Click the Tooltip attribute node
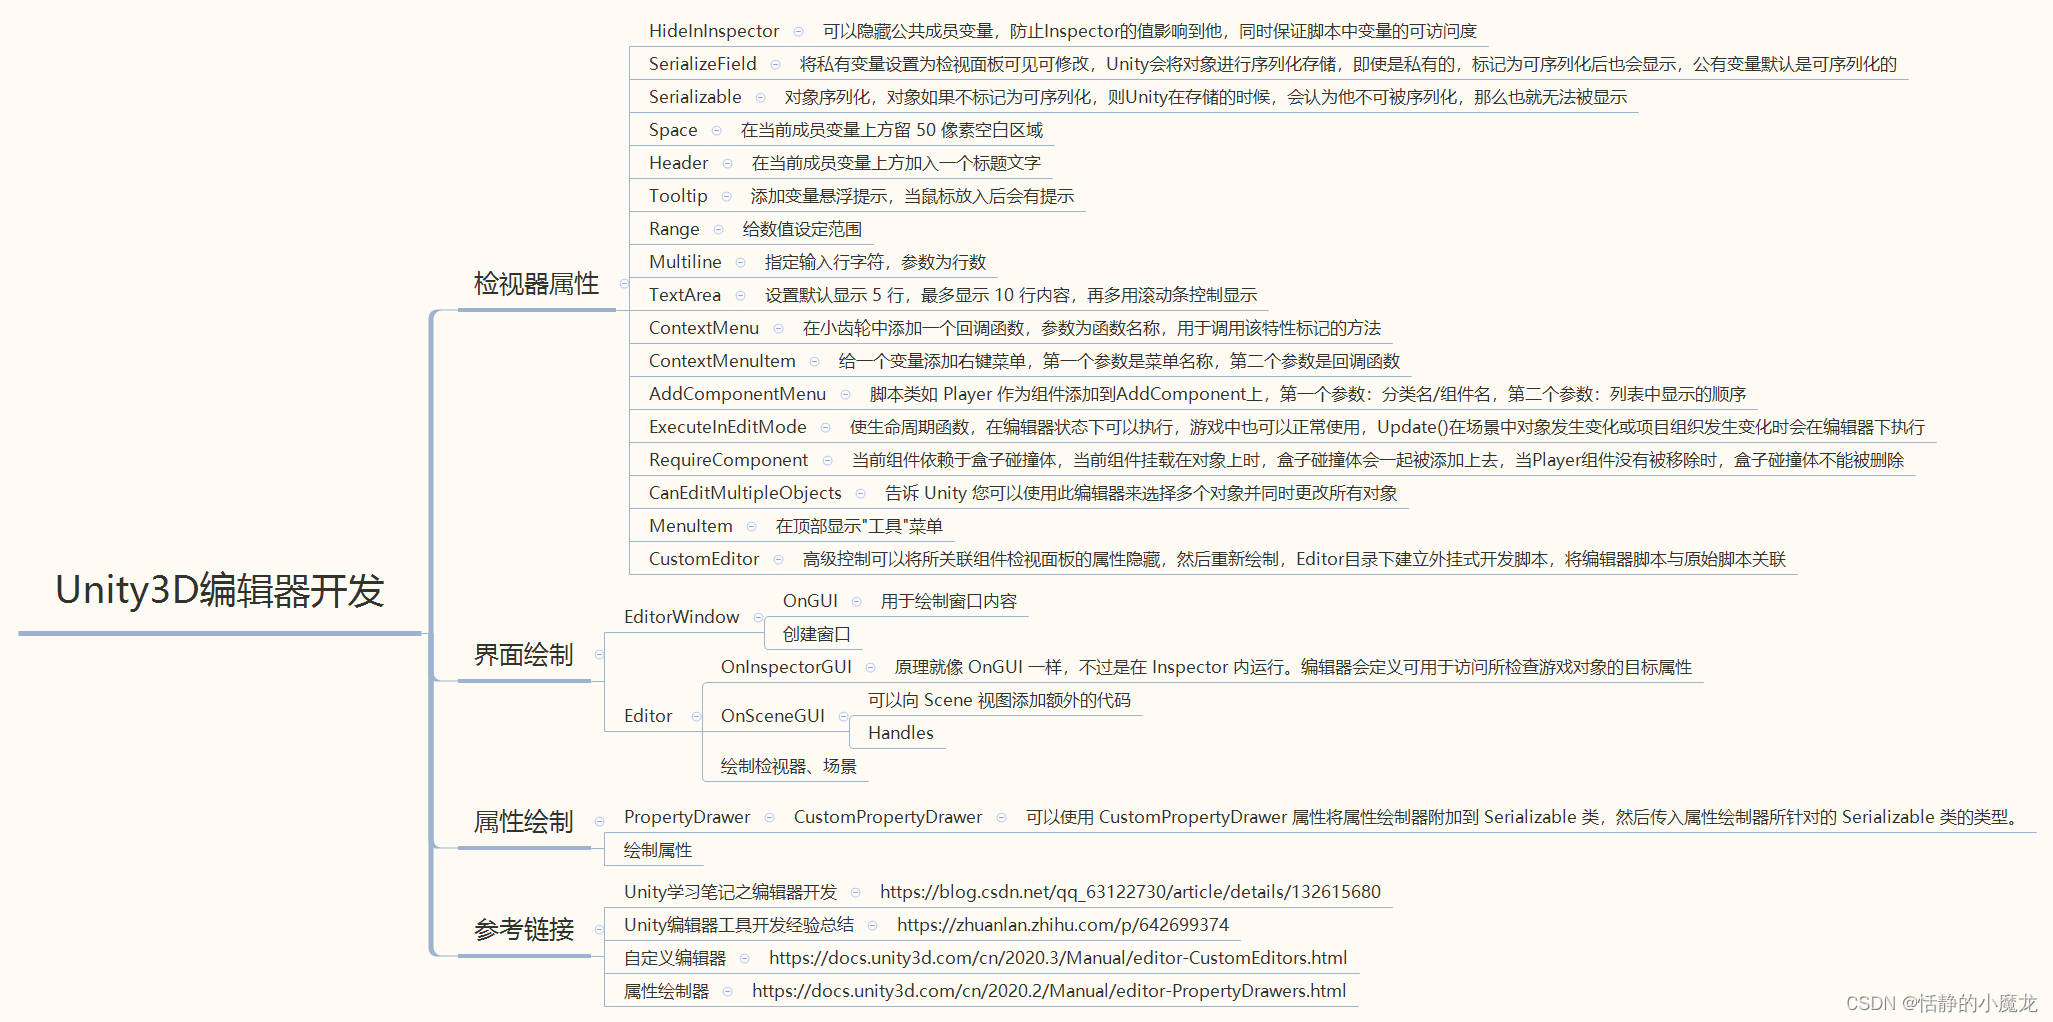This screenshot has width=2053, height=1022. tap(678, 196)
